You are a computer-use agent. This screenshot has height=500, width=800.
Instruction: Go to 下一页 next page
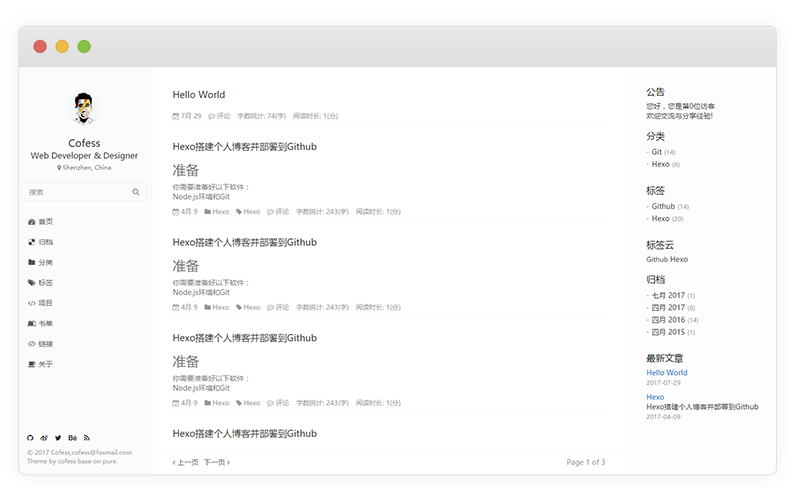216,463
